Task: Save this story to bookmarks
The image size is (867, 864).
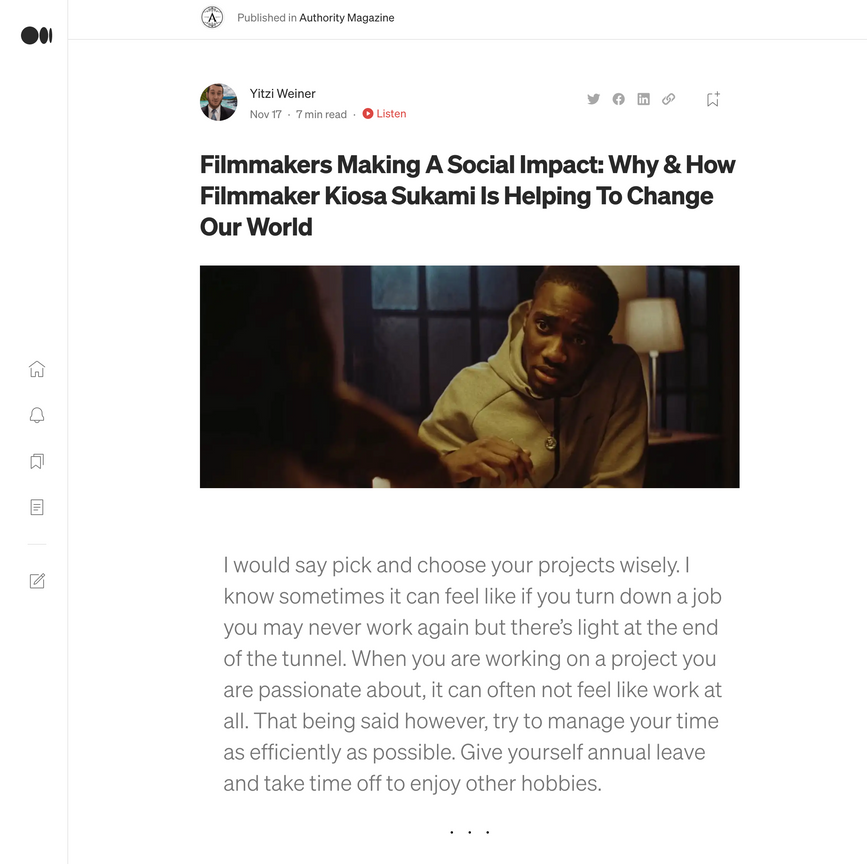Action: tap(712, 99)
